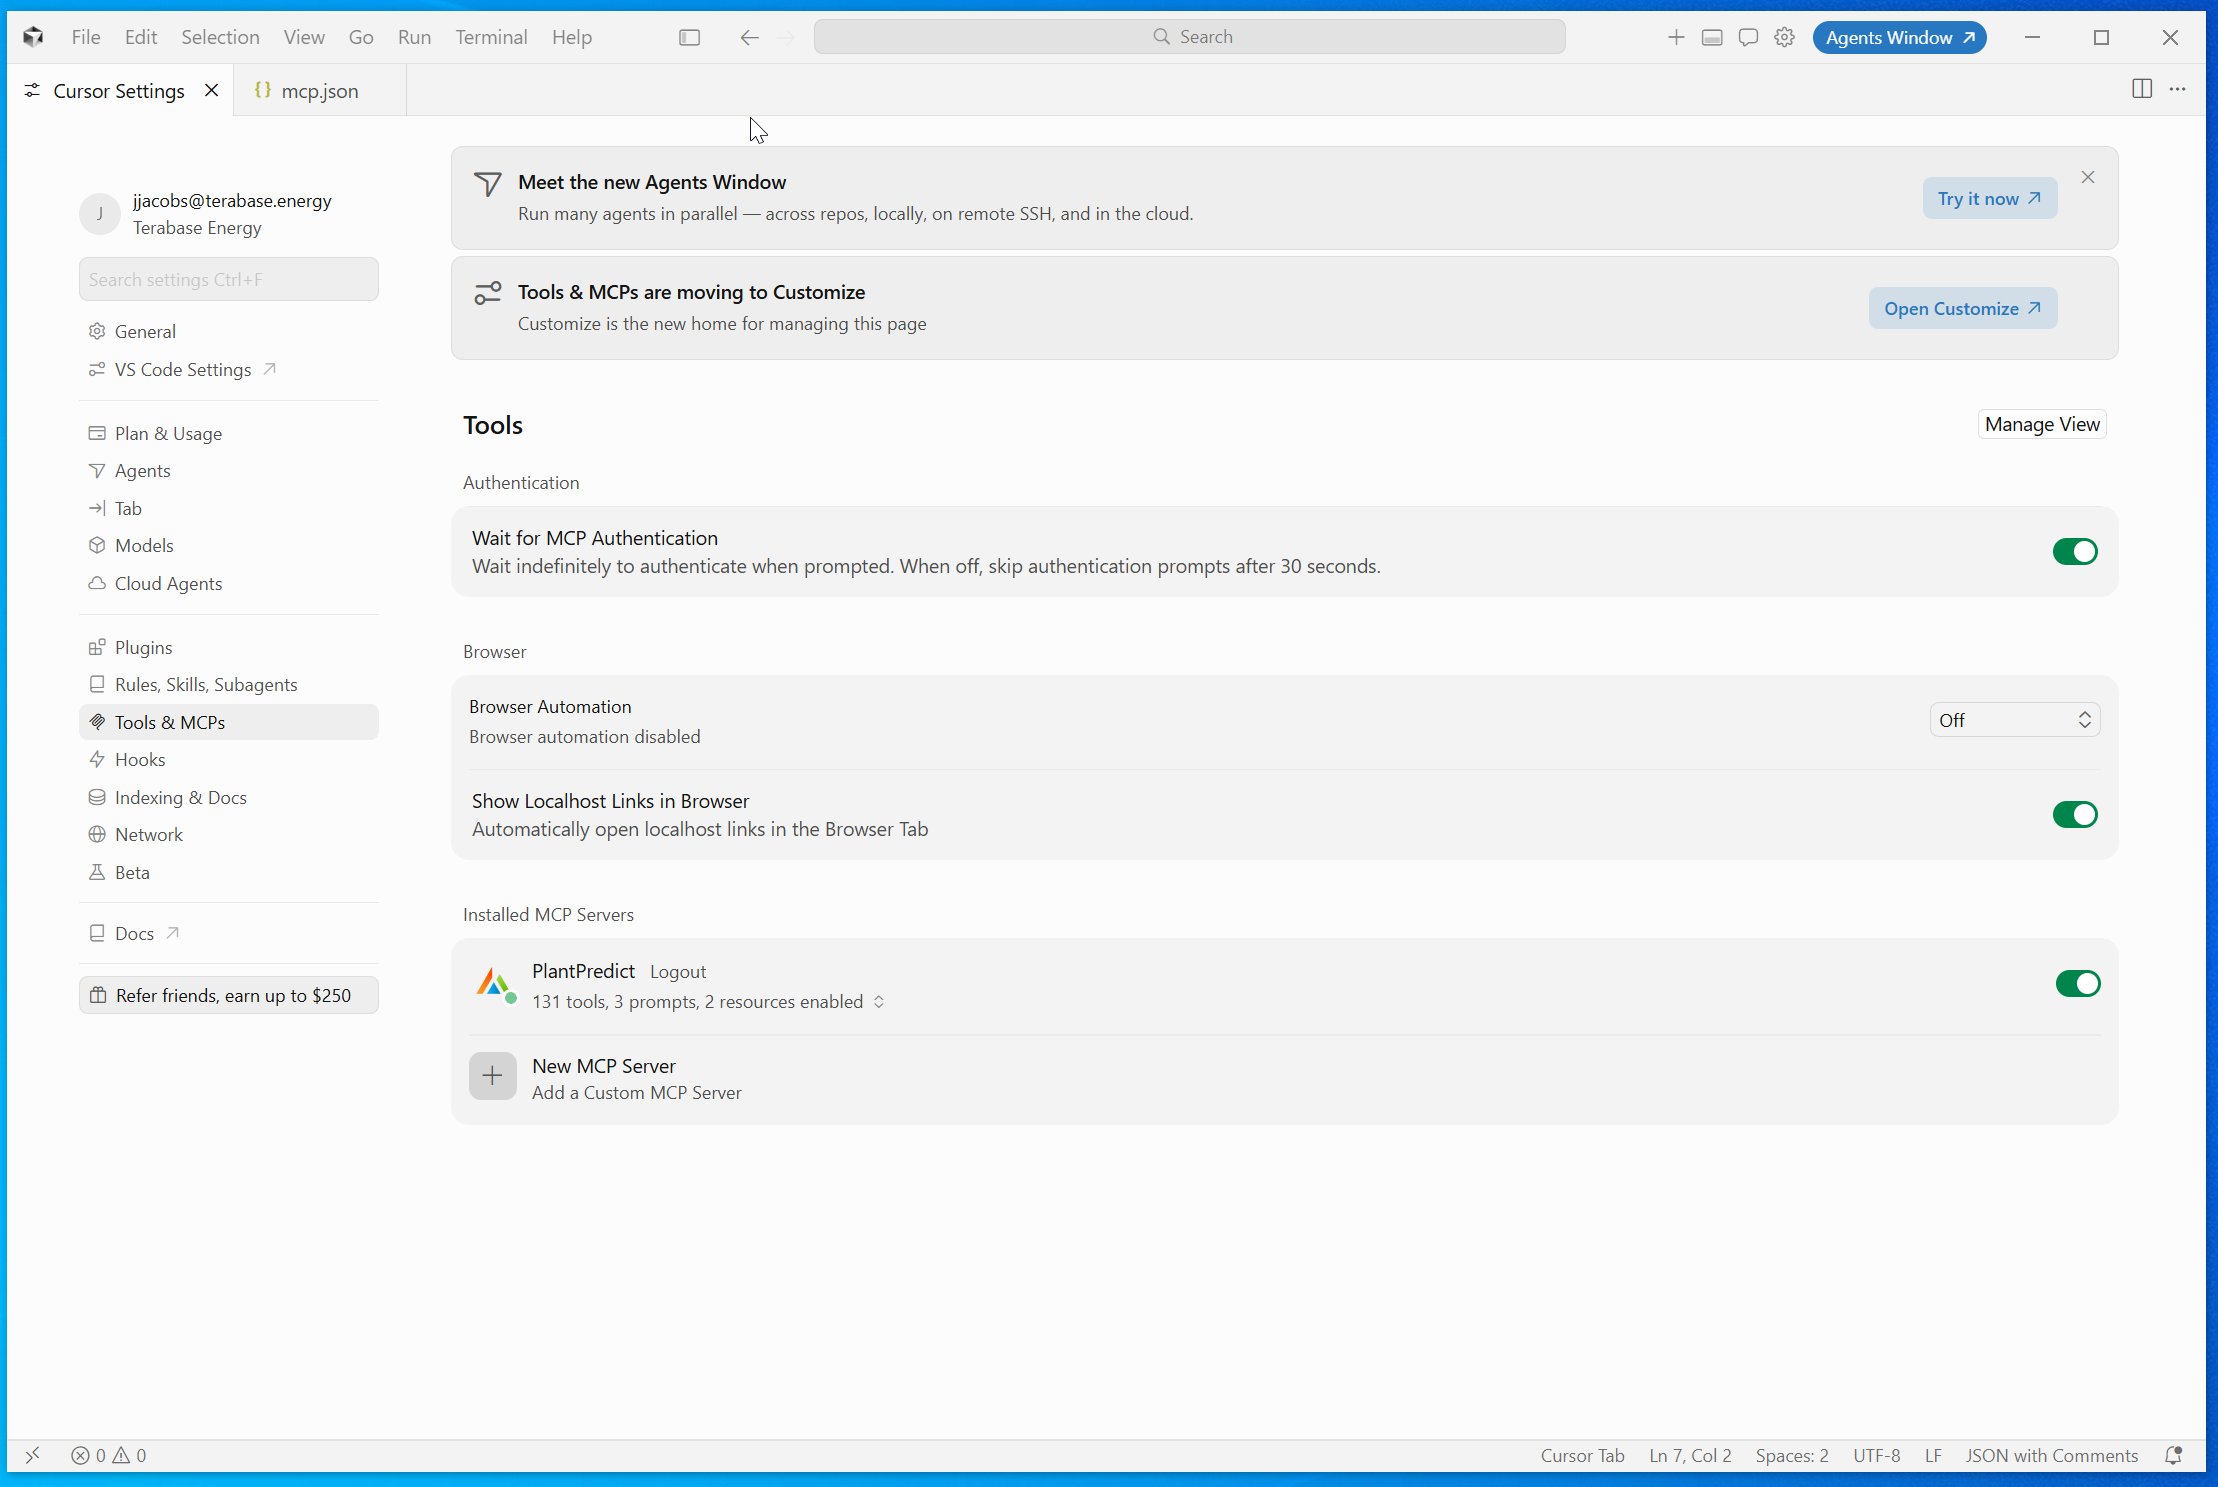The height and width of the screenshot is (1487, 2218).
Task: Open Beta settings section
Action: [x=228, y=872]
